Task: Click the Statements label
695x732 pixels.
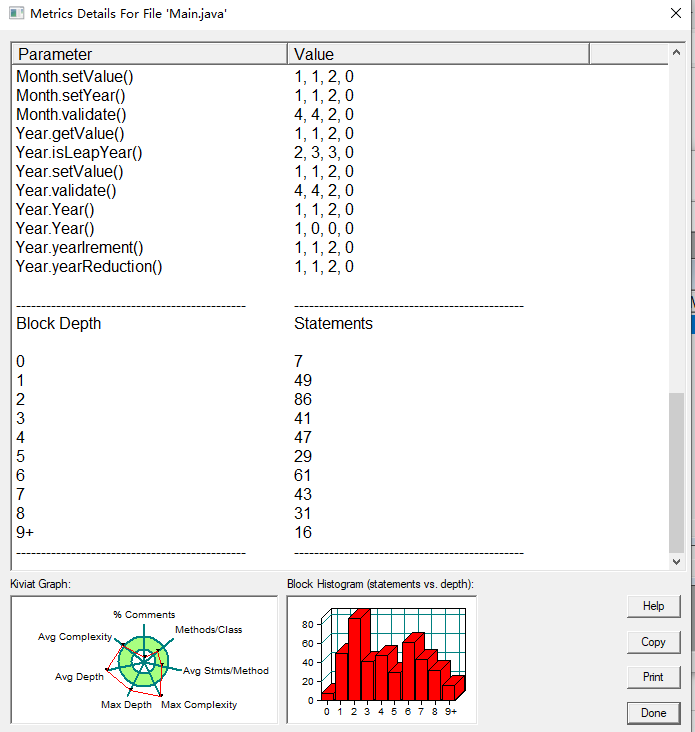Action: click(333, 324)
